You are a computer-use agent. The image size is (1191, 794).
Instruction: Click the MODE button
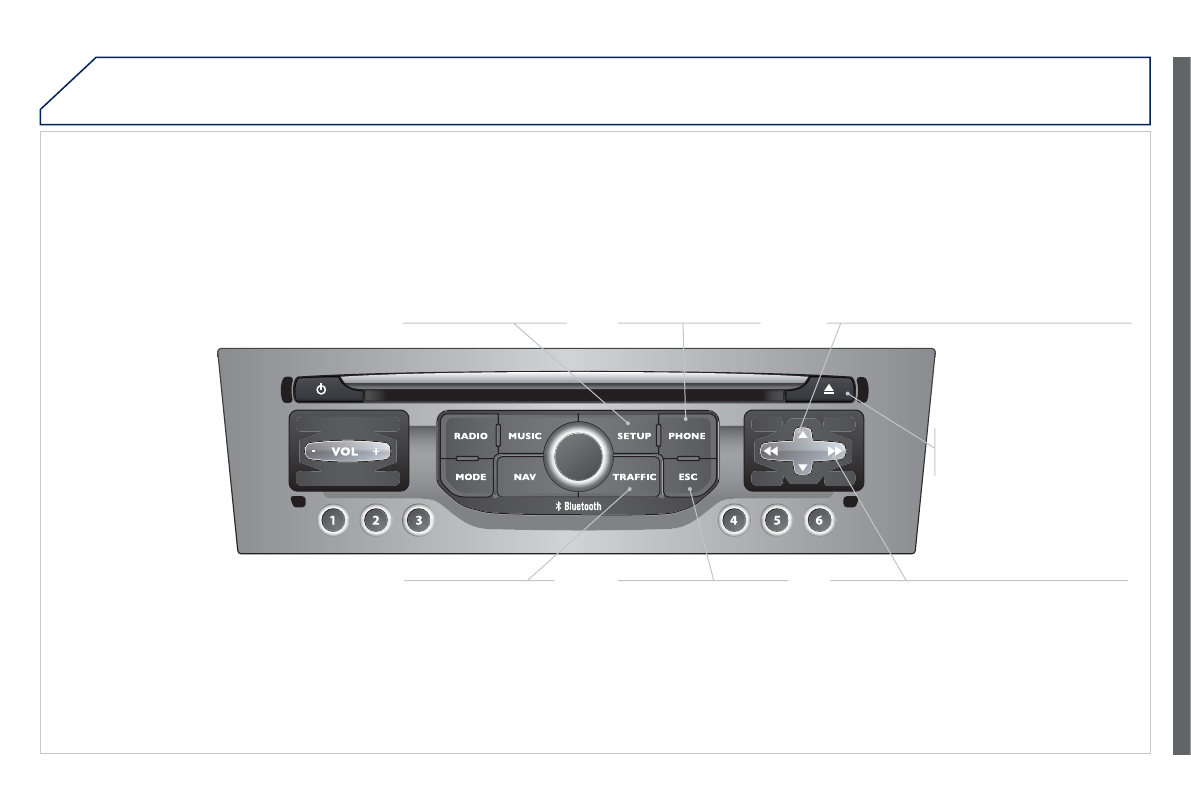click(471, 477)
